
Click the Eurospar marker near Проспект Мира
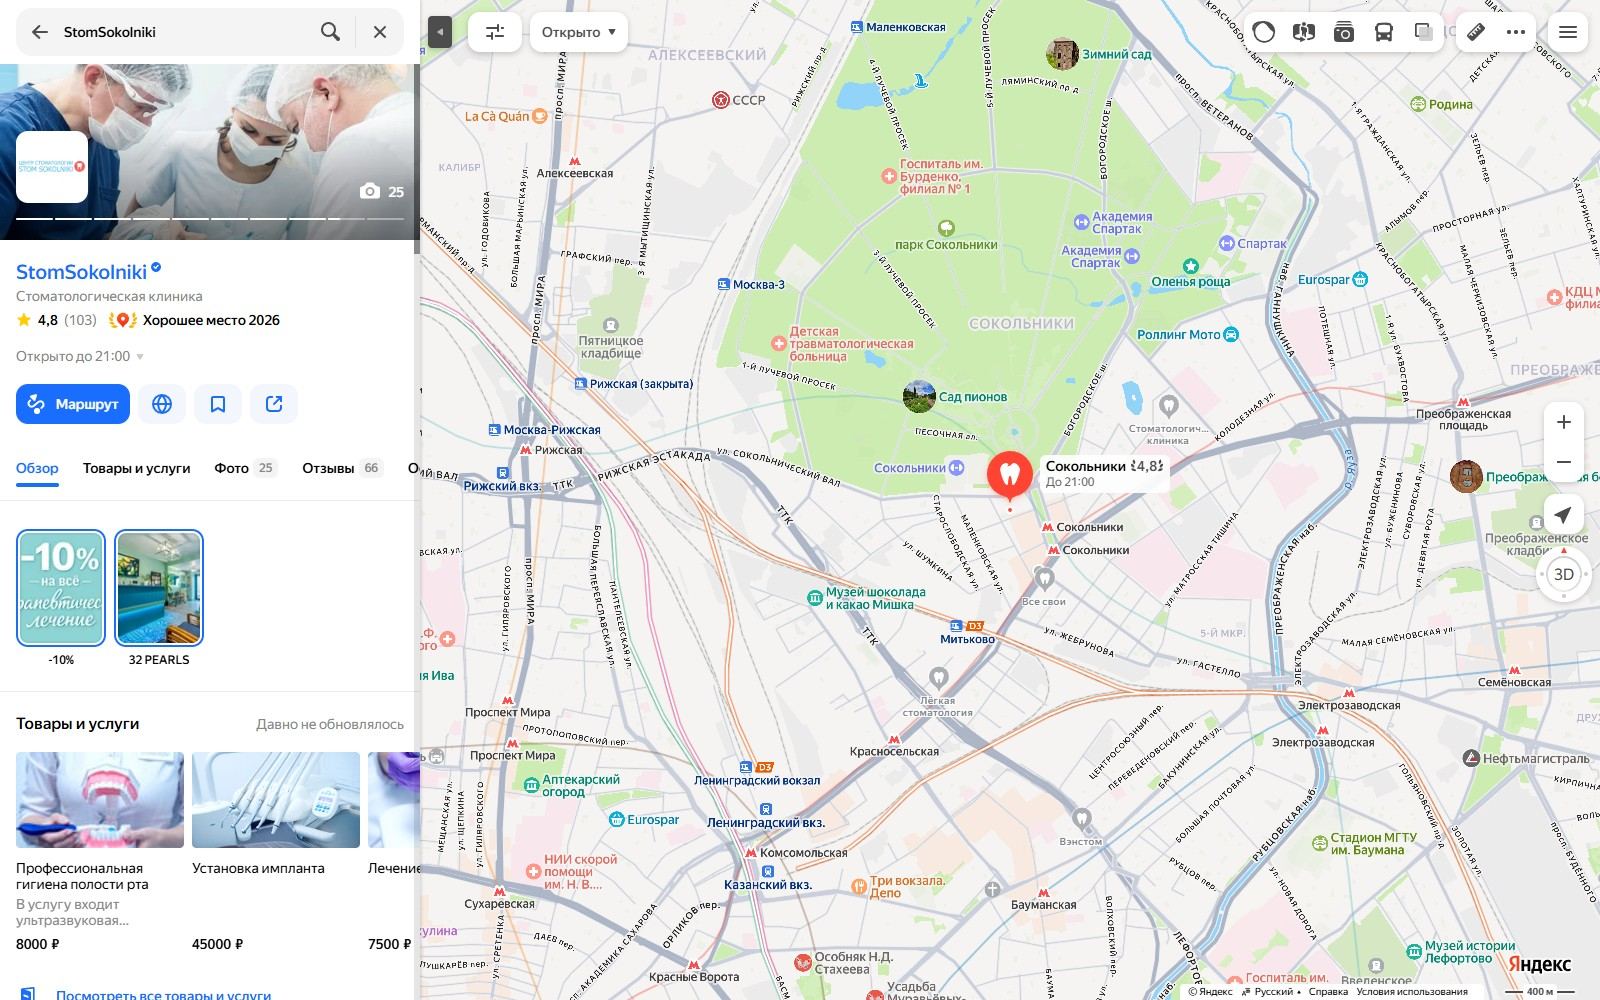coord(617,820)
